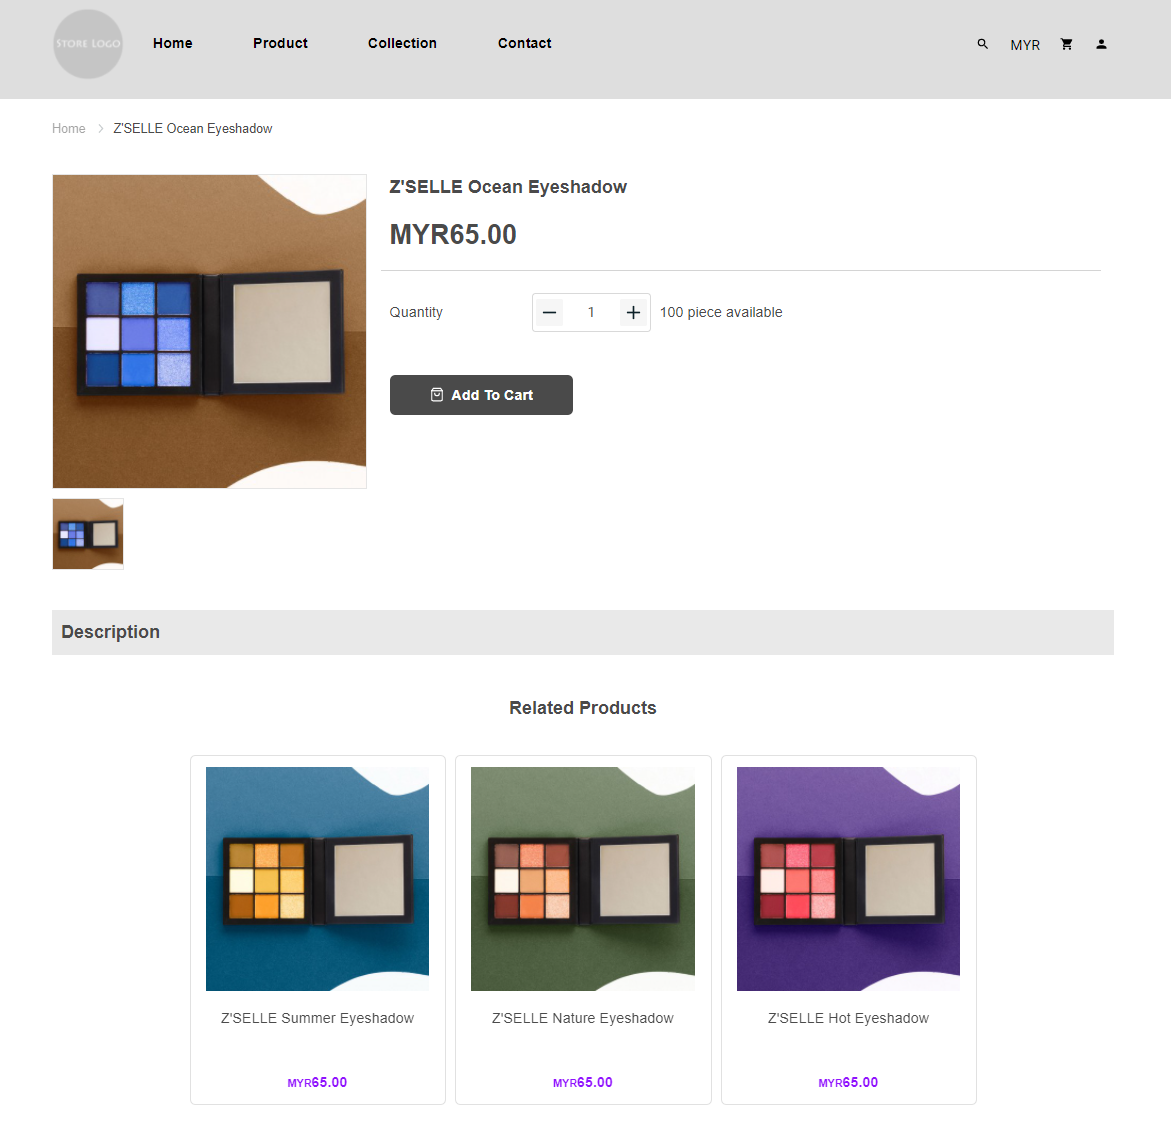Follow the Home breadcrumb link
This screenshot has height=1125, width=1171.
(69, 128)
